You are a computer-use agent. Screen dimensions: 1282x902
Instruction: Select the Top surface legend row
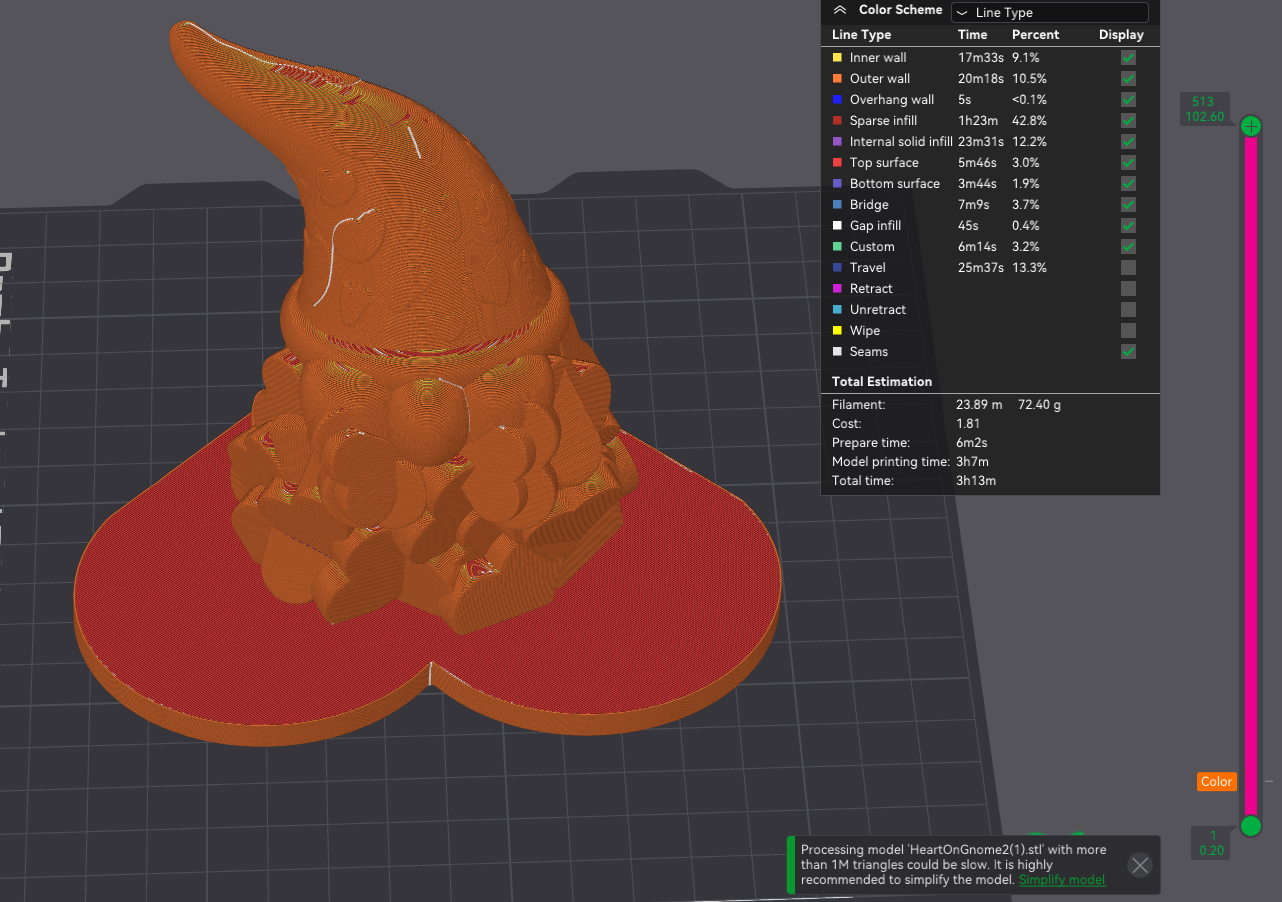(x=884, y=163)
